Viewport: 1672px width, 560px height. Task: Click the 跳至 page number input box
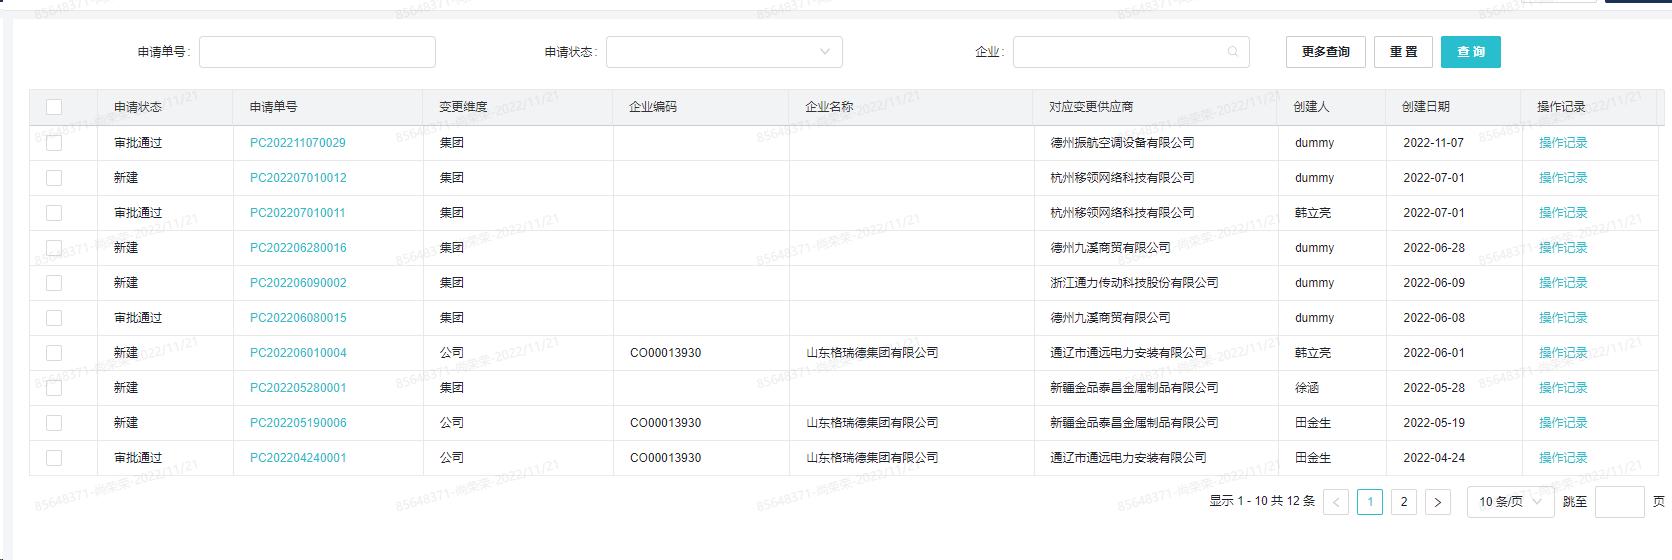pos(1618,502)
